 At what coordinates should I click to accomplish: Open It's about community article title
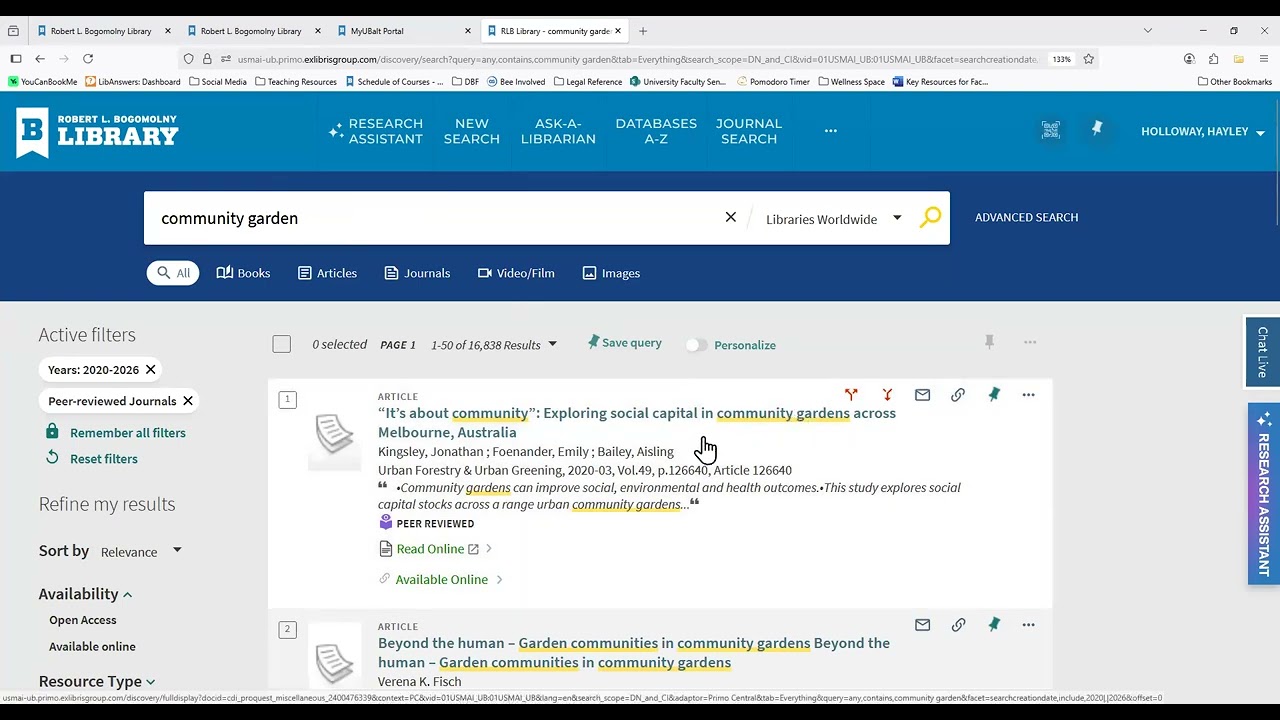[637, 422]
